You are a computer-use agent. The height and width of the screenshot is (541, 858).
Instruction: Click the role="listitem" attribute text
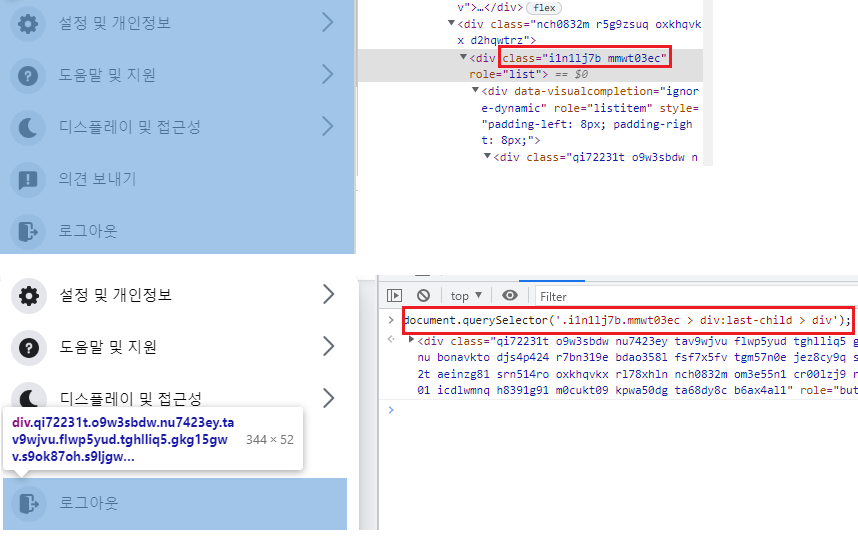(602, 108)
